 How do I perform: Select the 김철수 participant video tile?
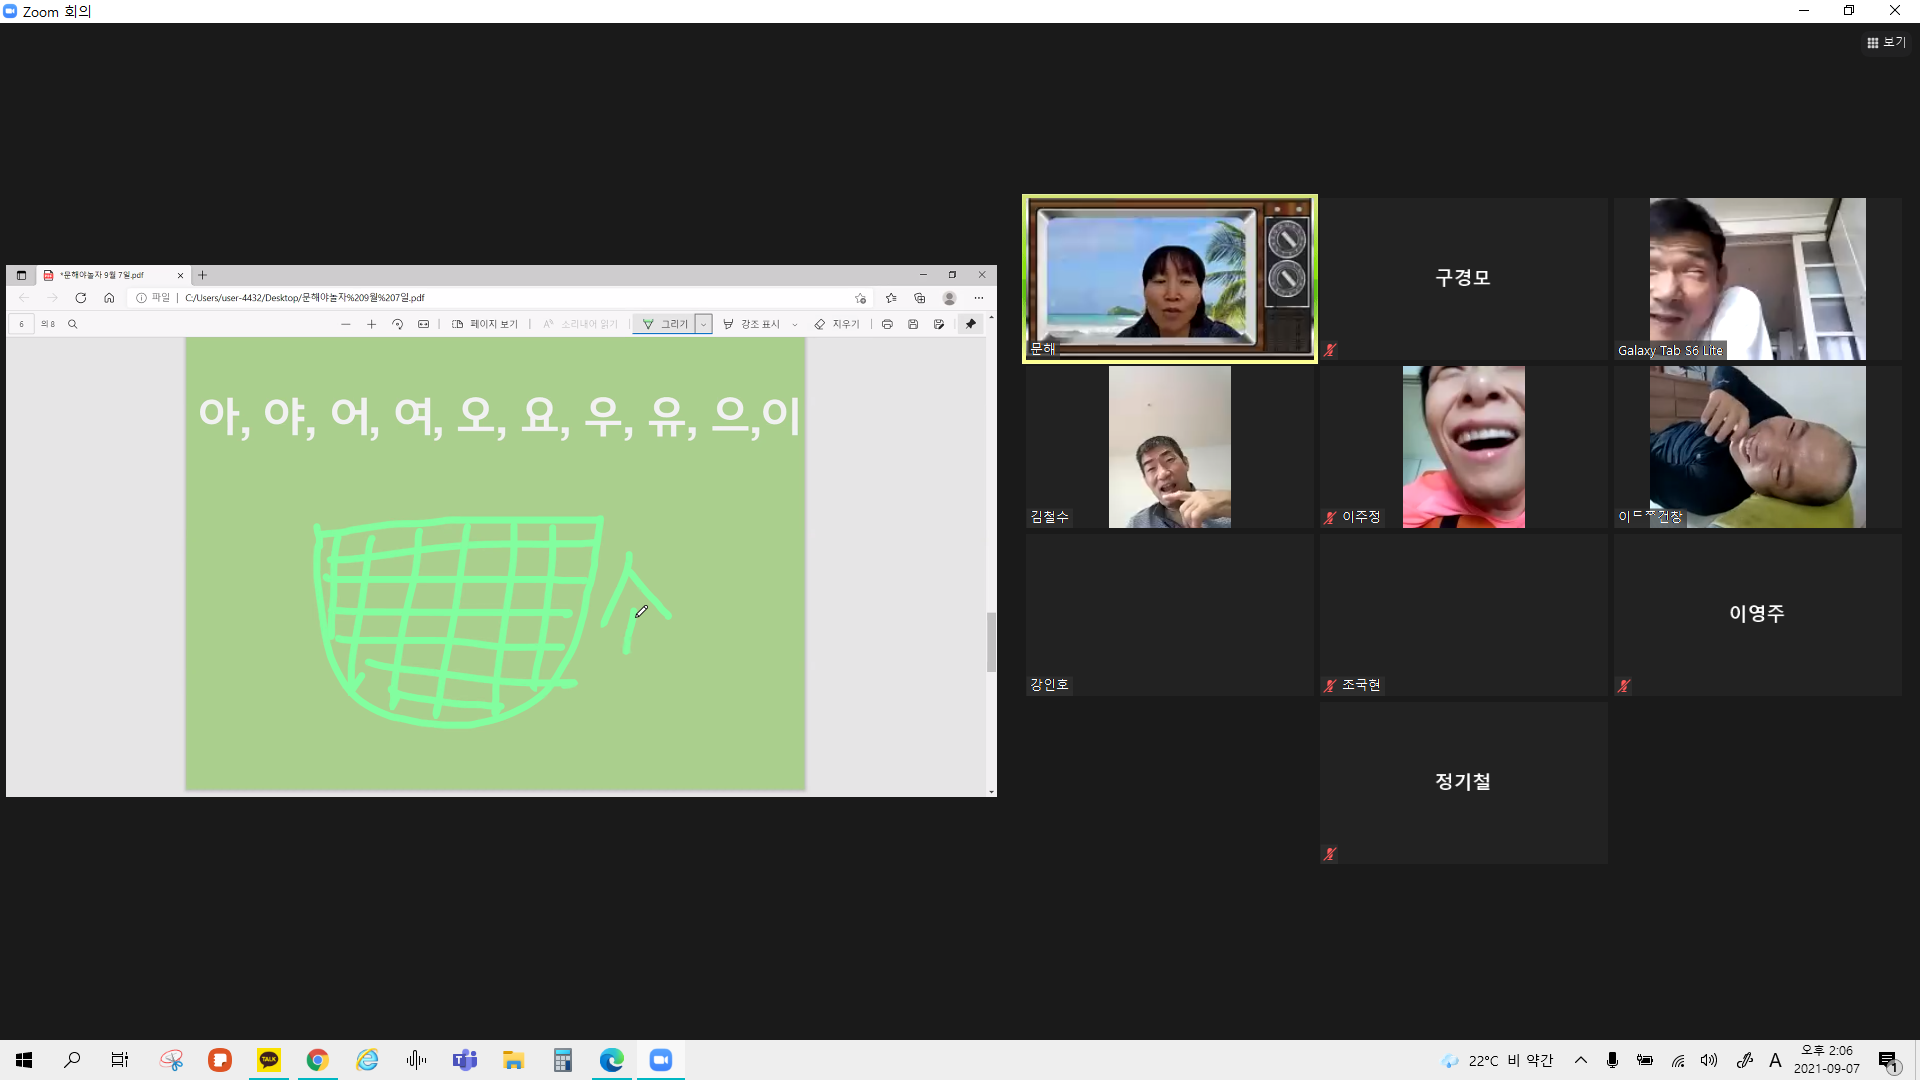point(1169,447)
